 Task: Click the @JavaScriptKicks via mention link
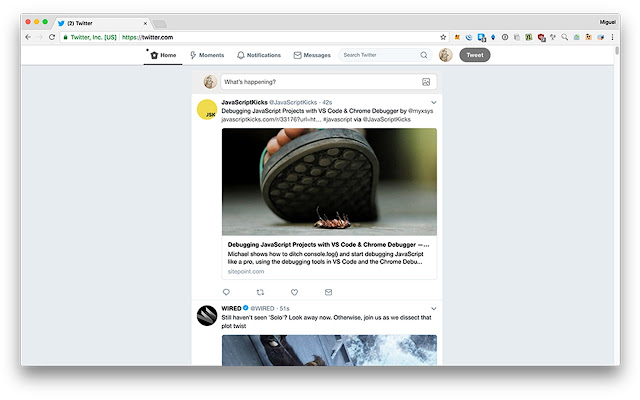387,120
